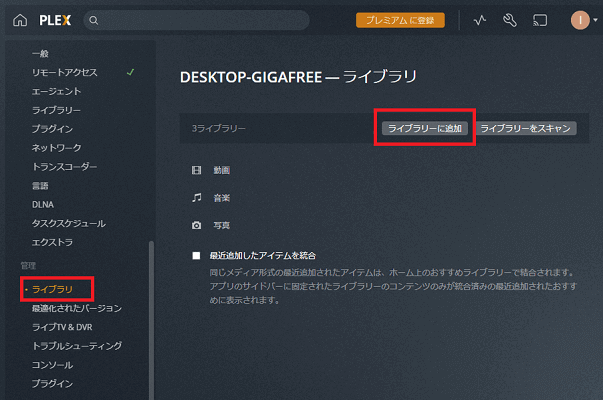Click the 管理 section header

click(x=28, y=265)
